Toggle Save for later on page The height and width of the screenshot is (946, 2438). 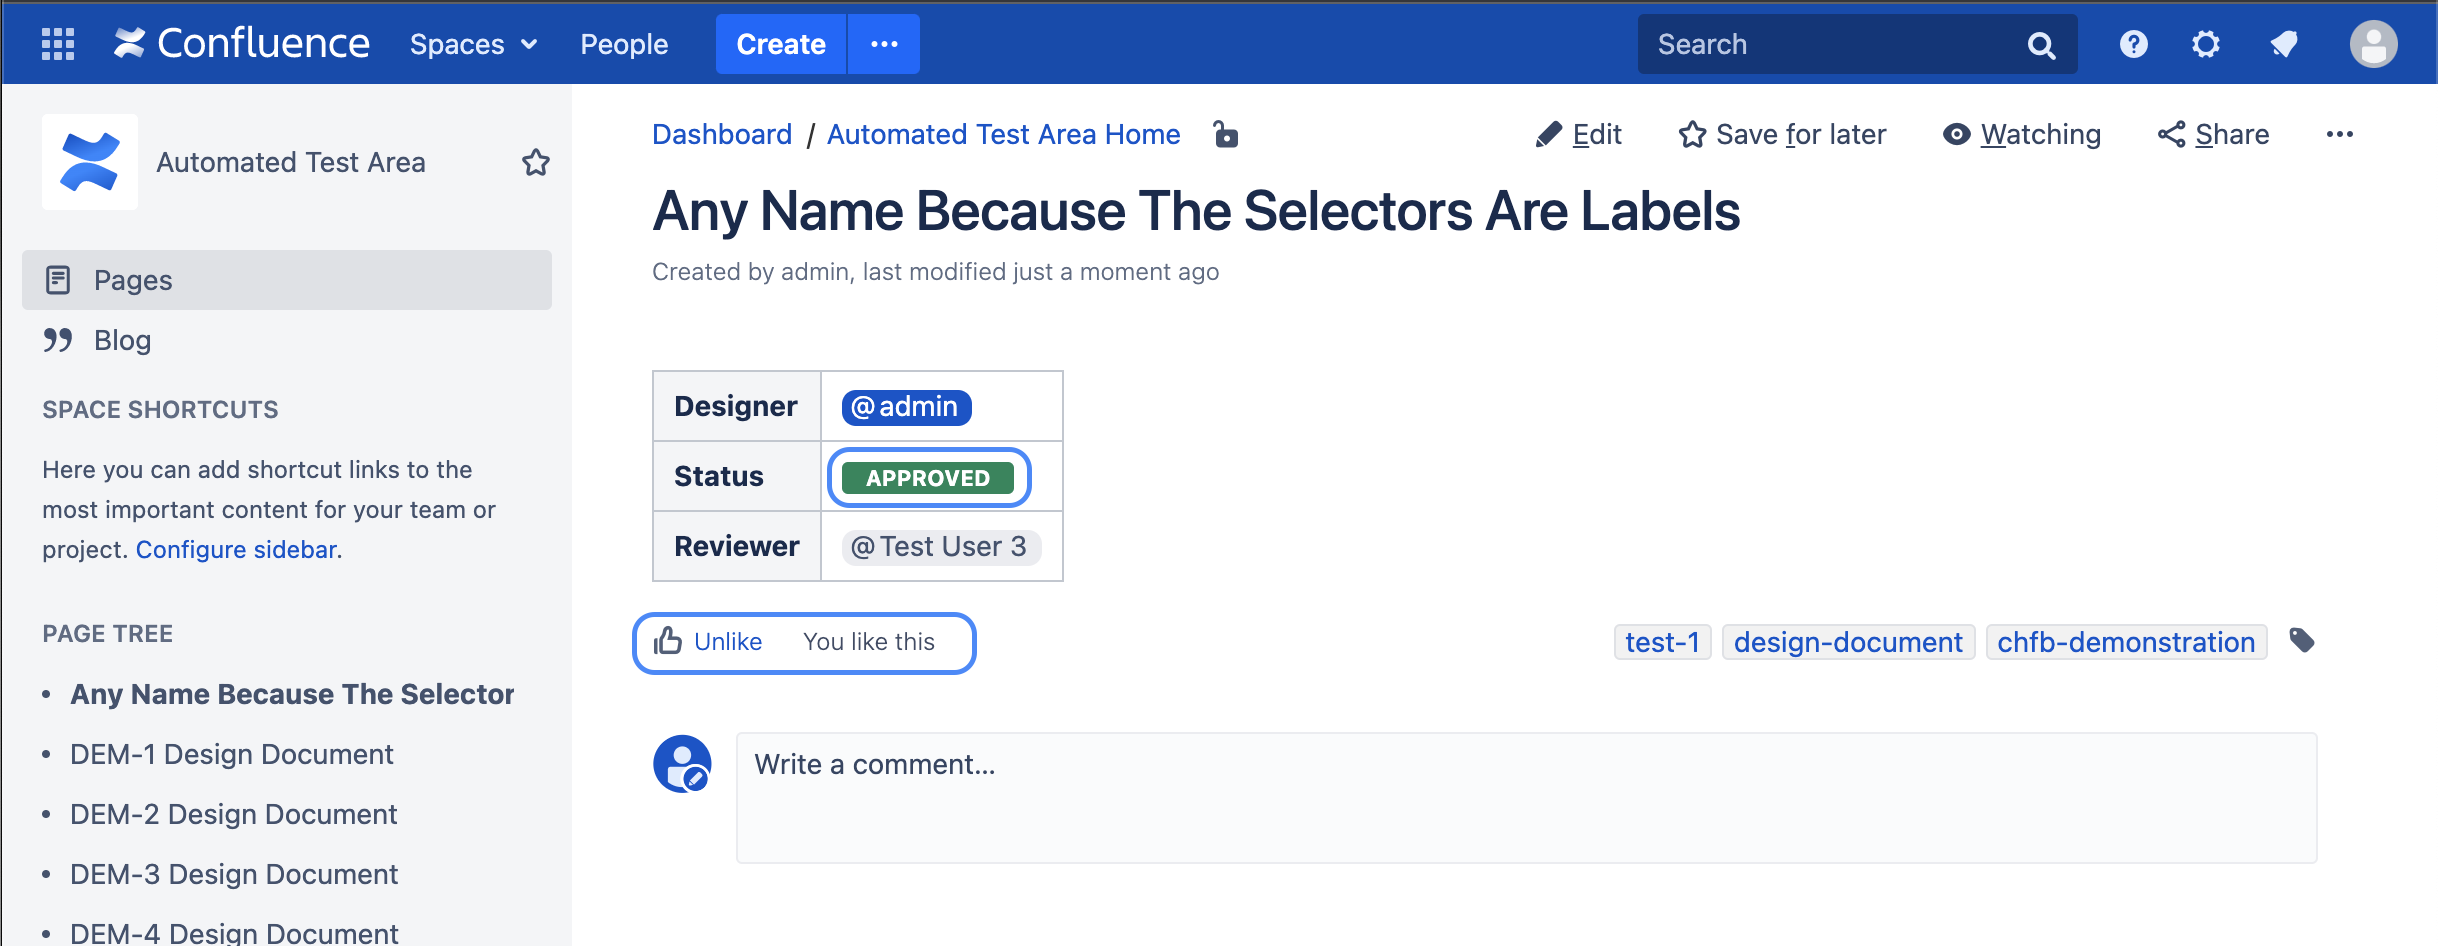coord(1782,134)
